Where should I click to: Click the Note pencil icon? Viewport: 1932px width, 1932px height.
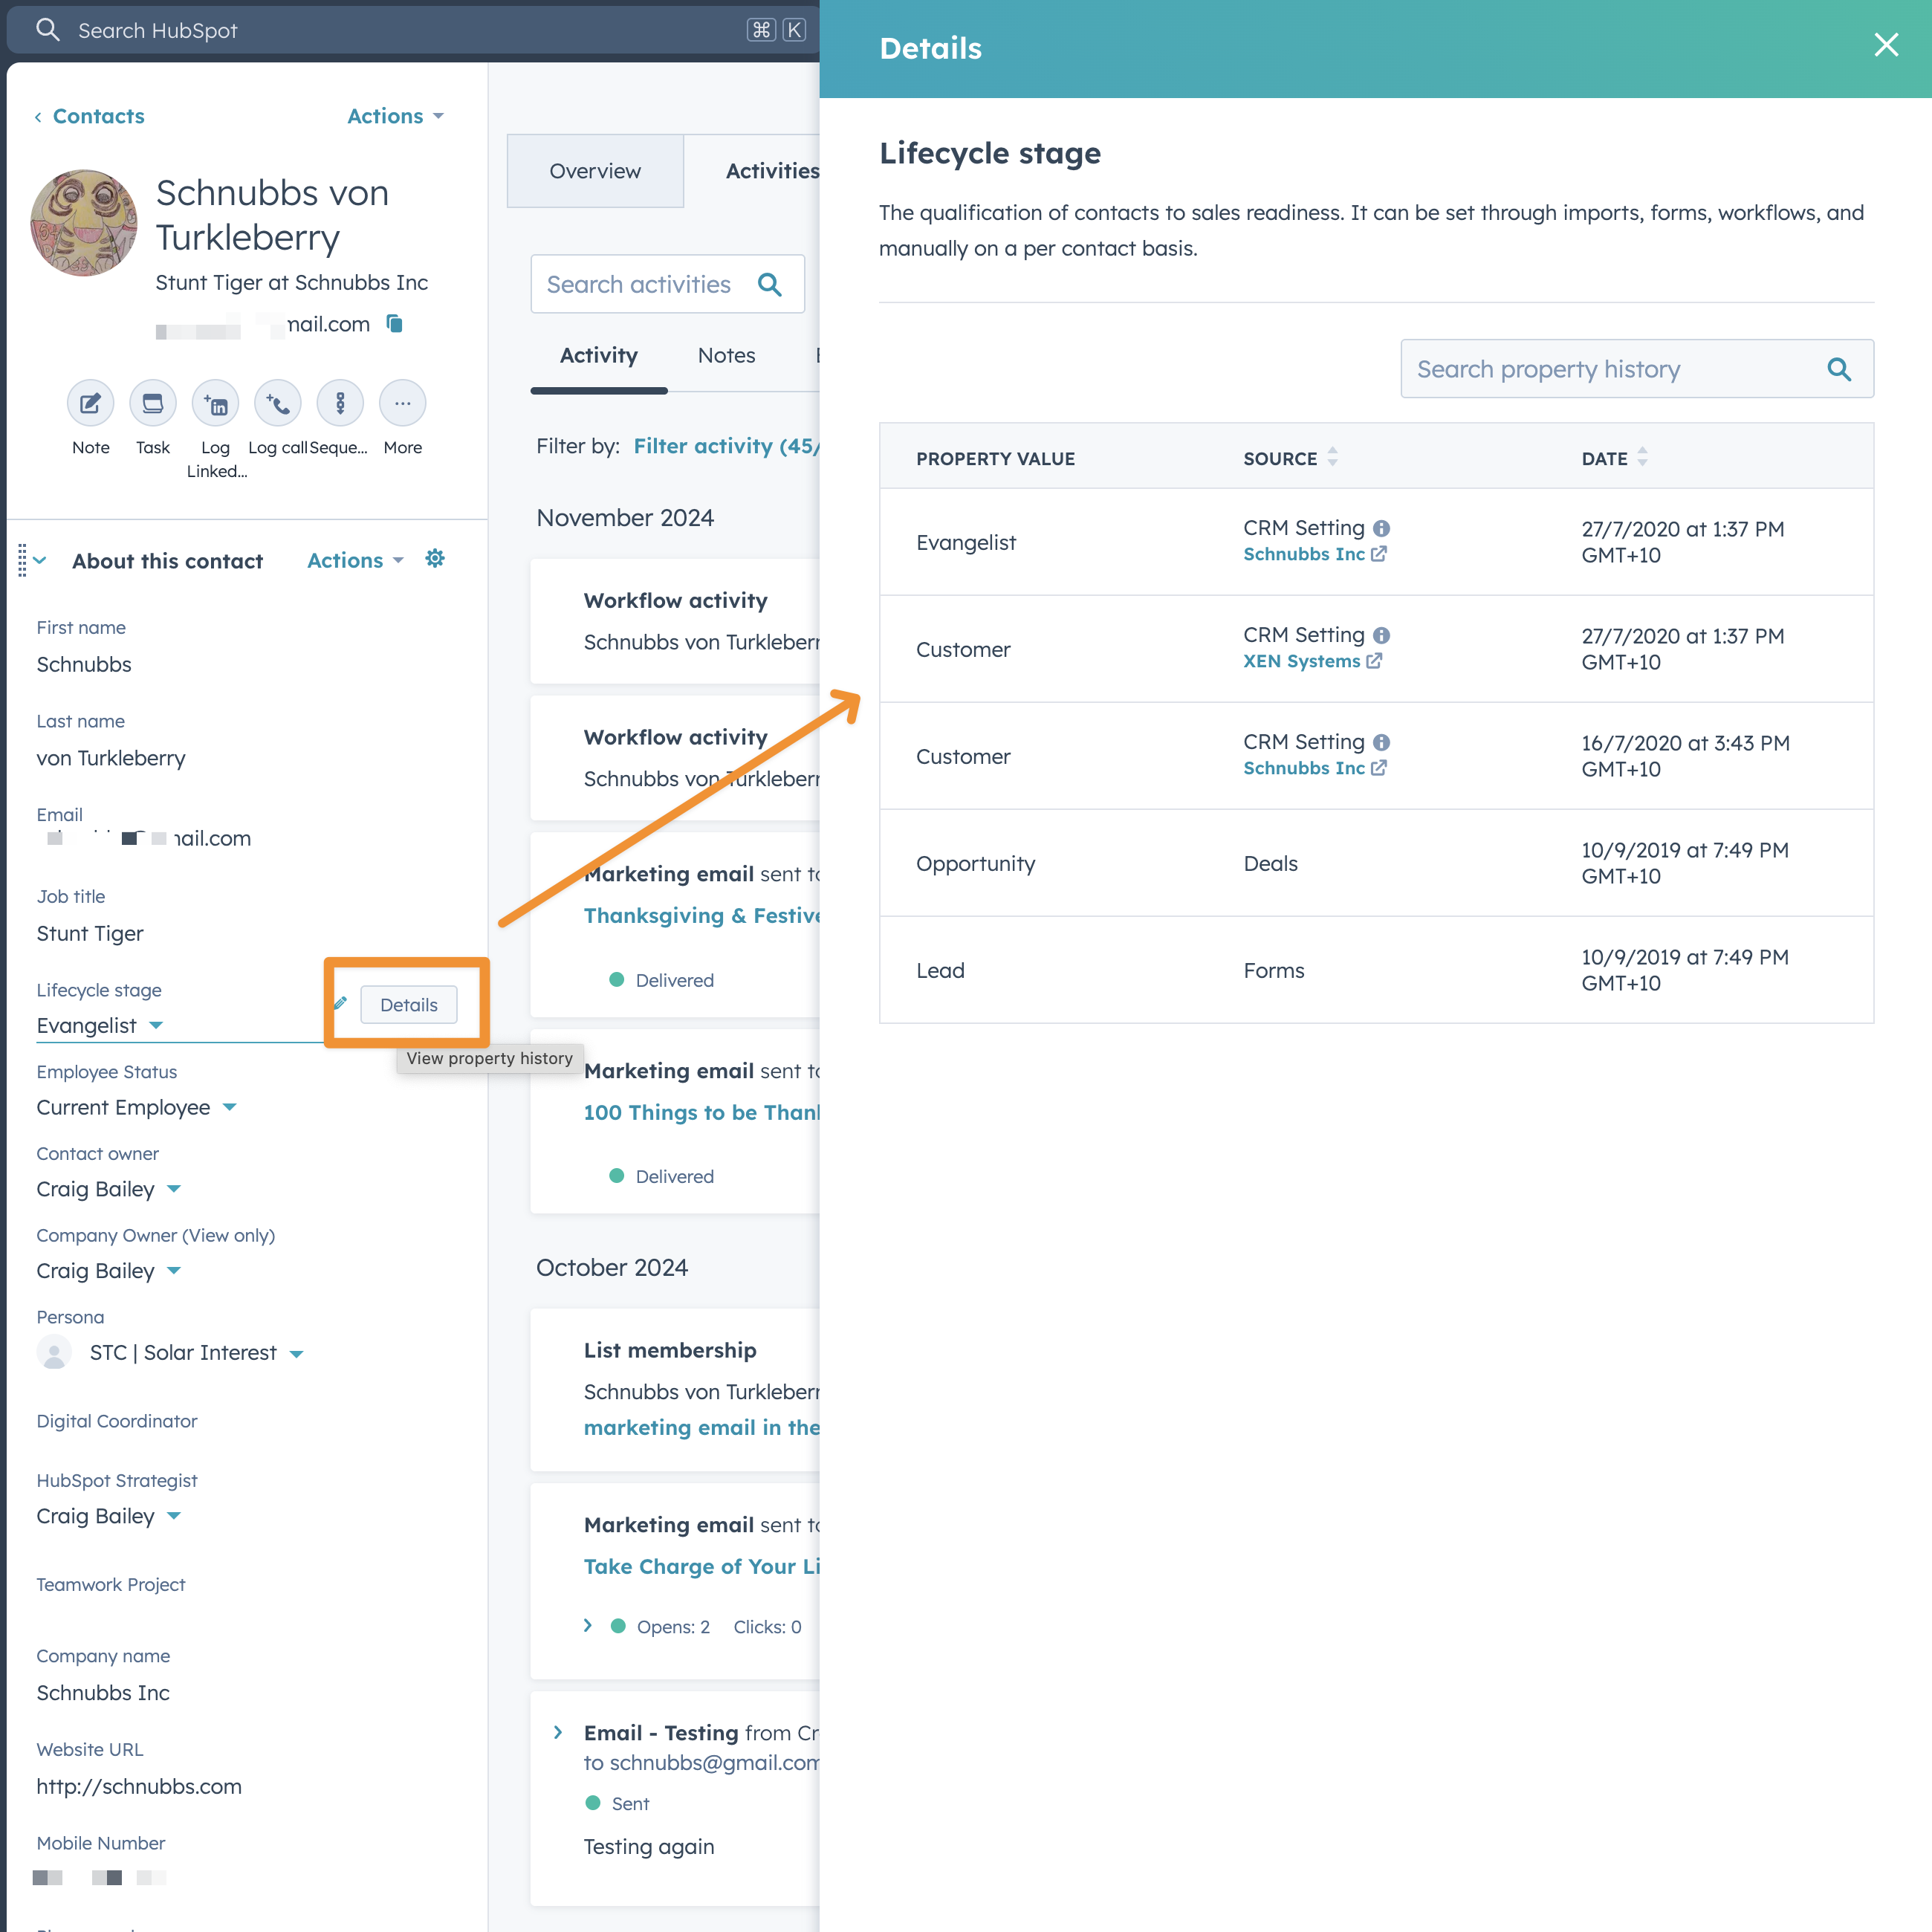point(90,404)
